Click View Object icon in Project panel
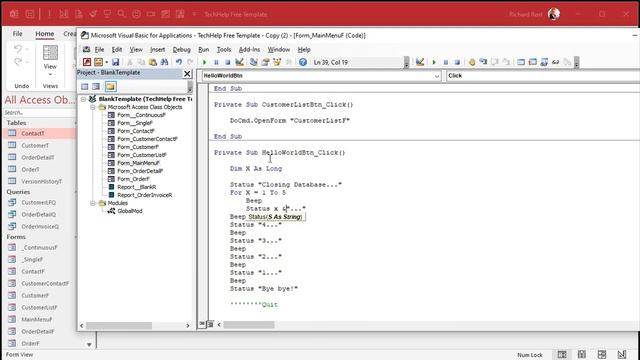 [x=96, y=87]
